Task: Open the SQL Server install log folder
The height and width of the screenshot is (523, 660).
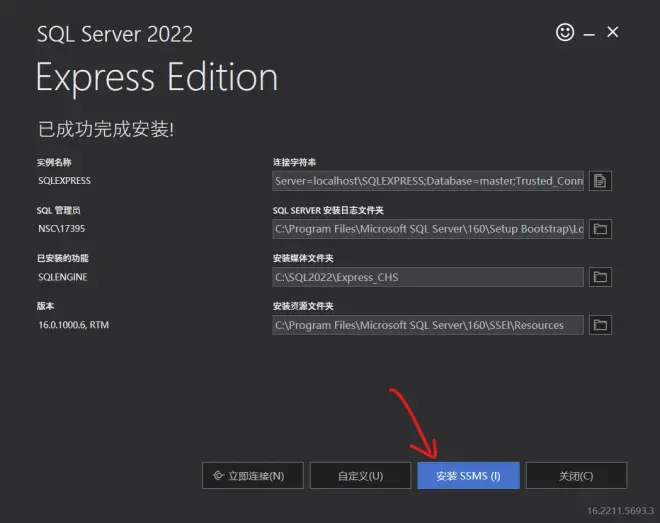Action: coord(600,229)
